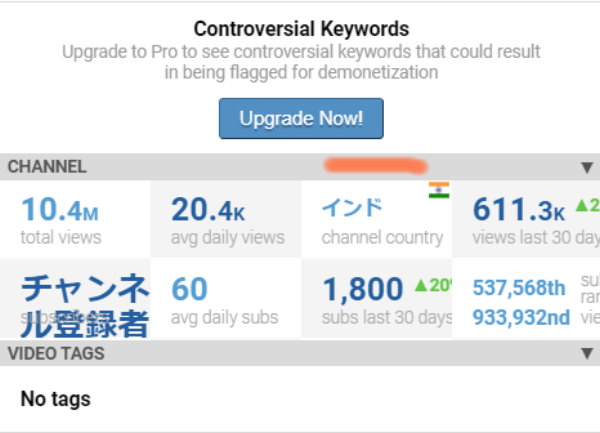Select the 60 avg daily subs stat

(188, 290)
